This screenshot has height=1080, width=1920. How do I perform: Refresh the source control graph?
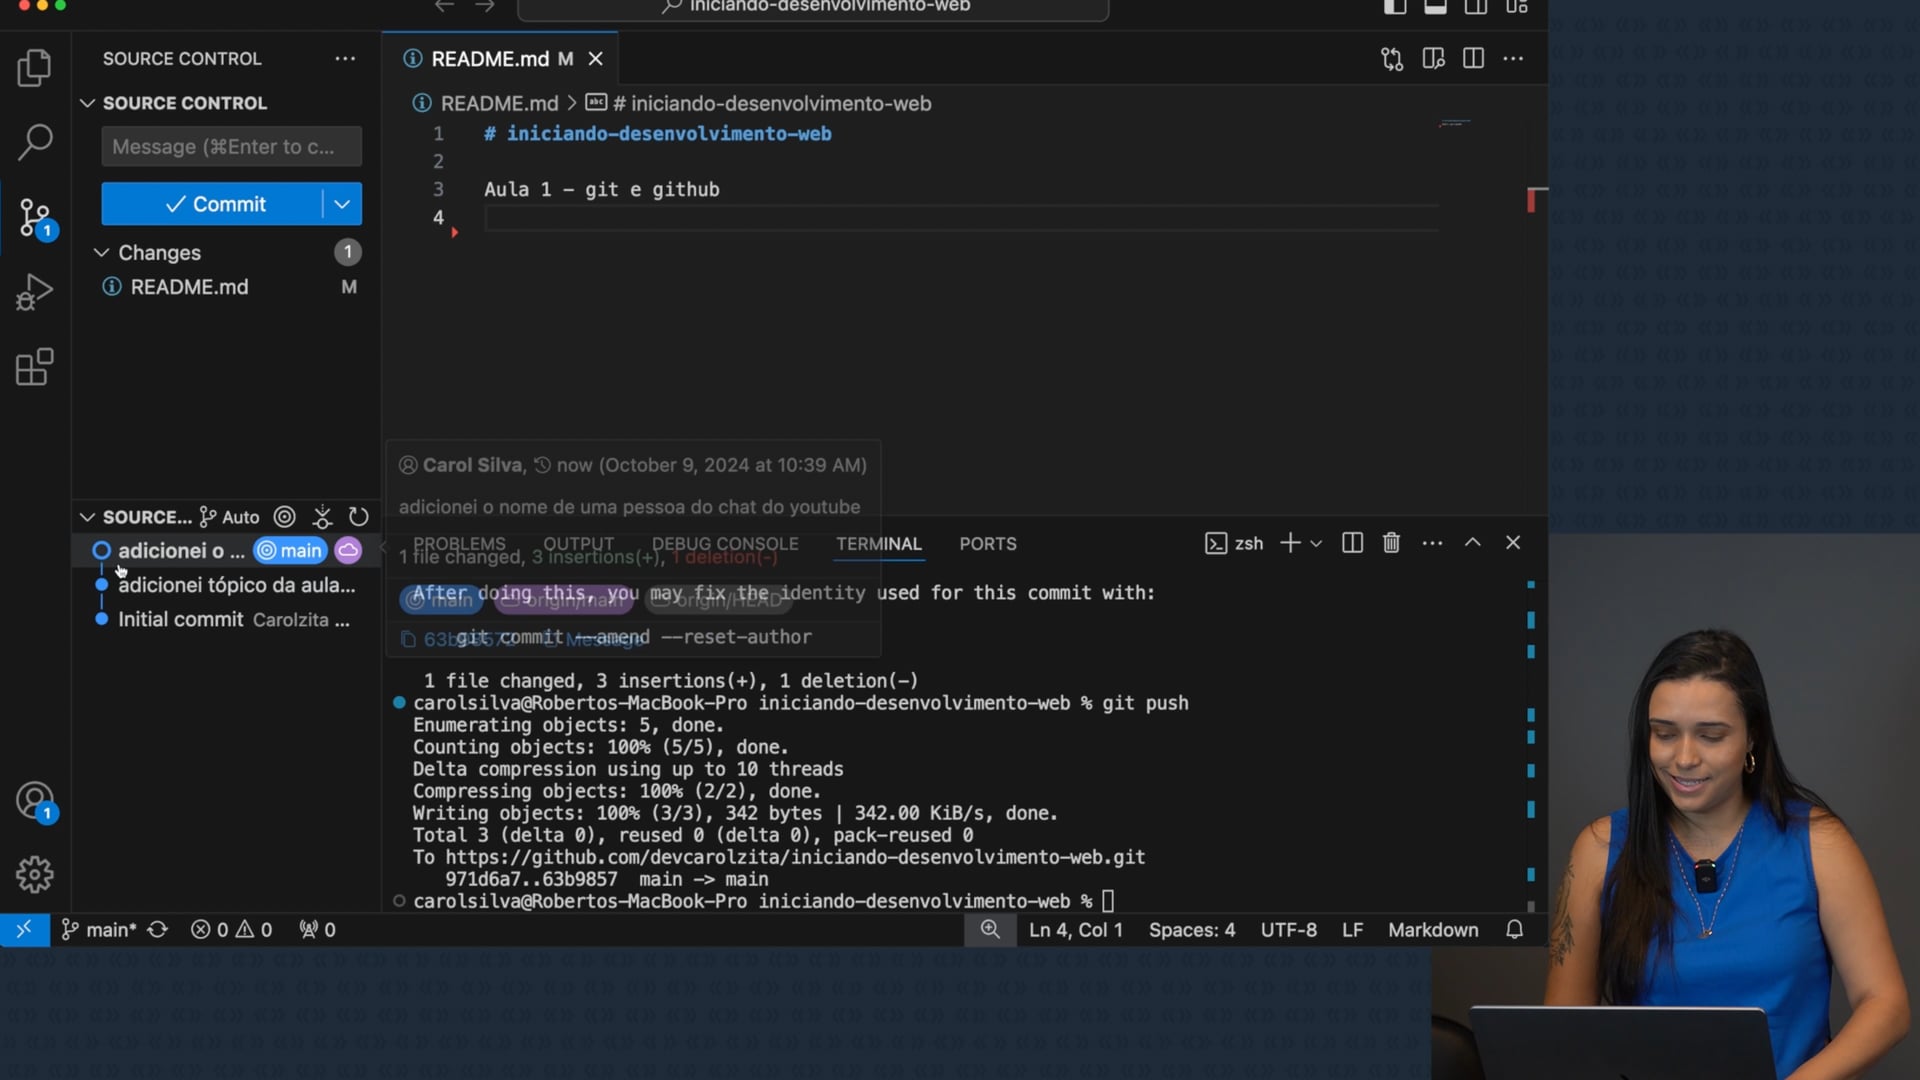(x=359, y=517)
